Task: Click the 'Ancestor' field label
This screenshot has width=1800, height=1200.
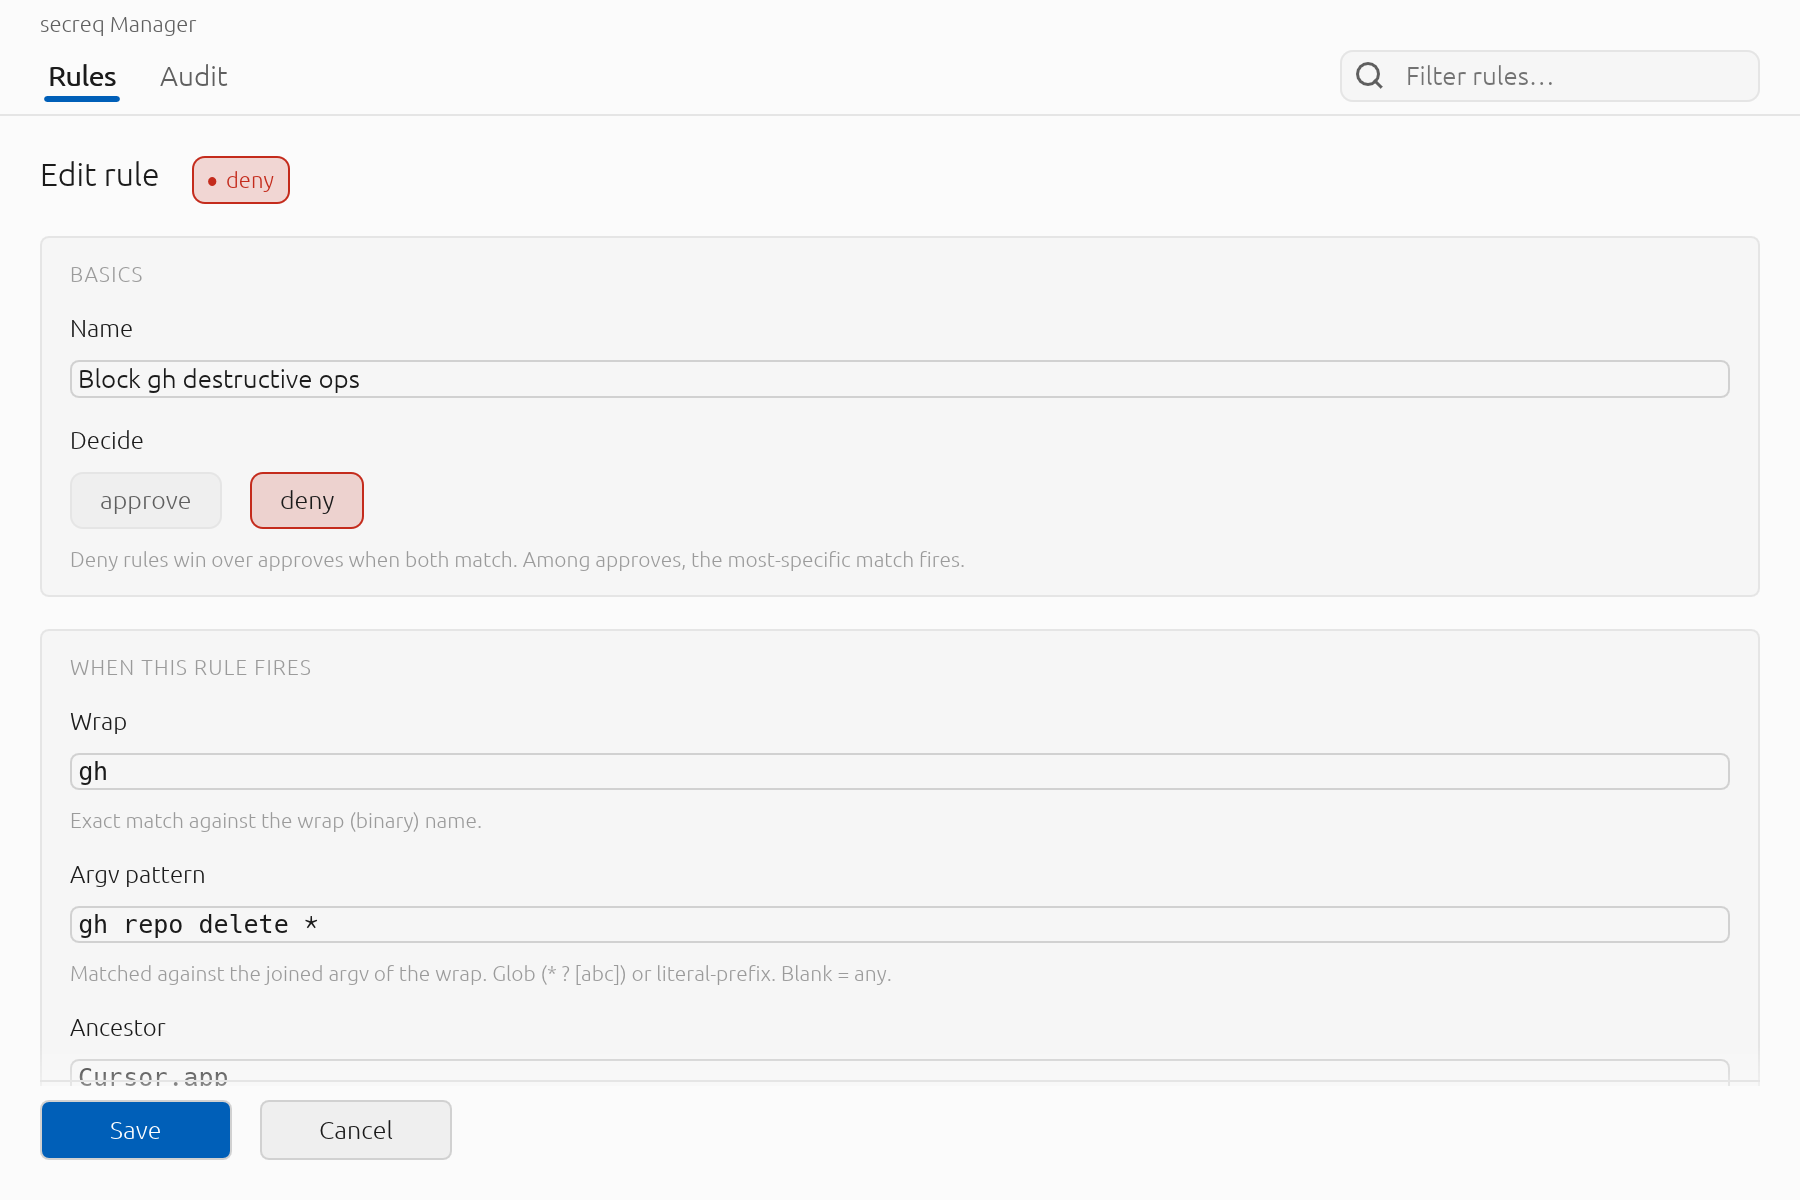Action: coord(118,1028)
